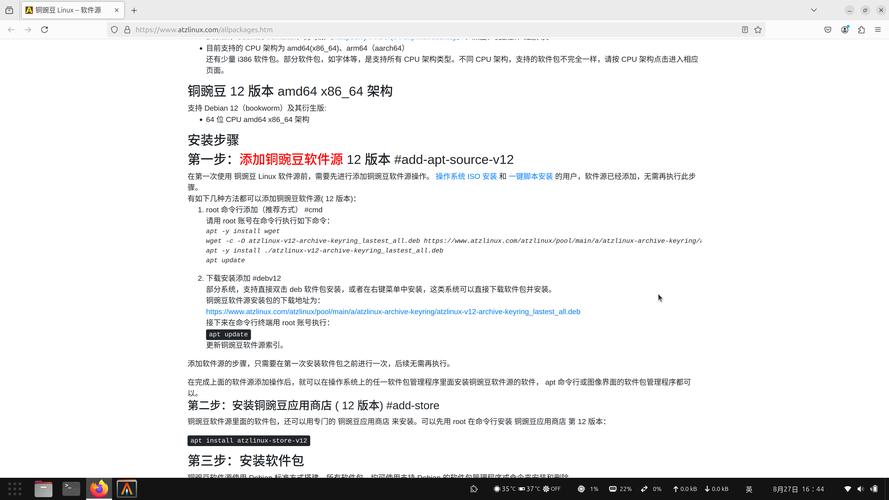The width and height of the screenshot is (889, 500).
Task: Click the wget -c -O command line
Action: 454,241
